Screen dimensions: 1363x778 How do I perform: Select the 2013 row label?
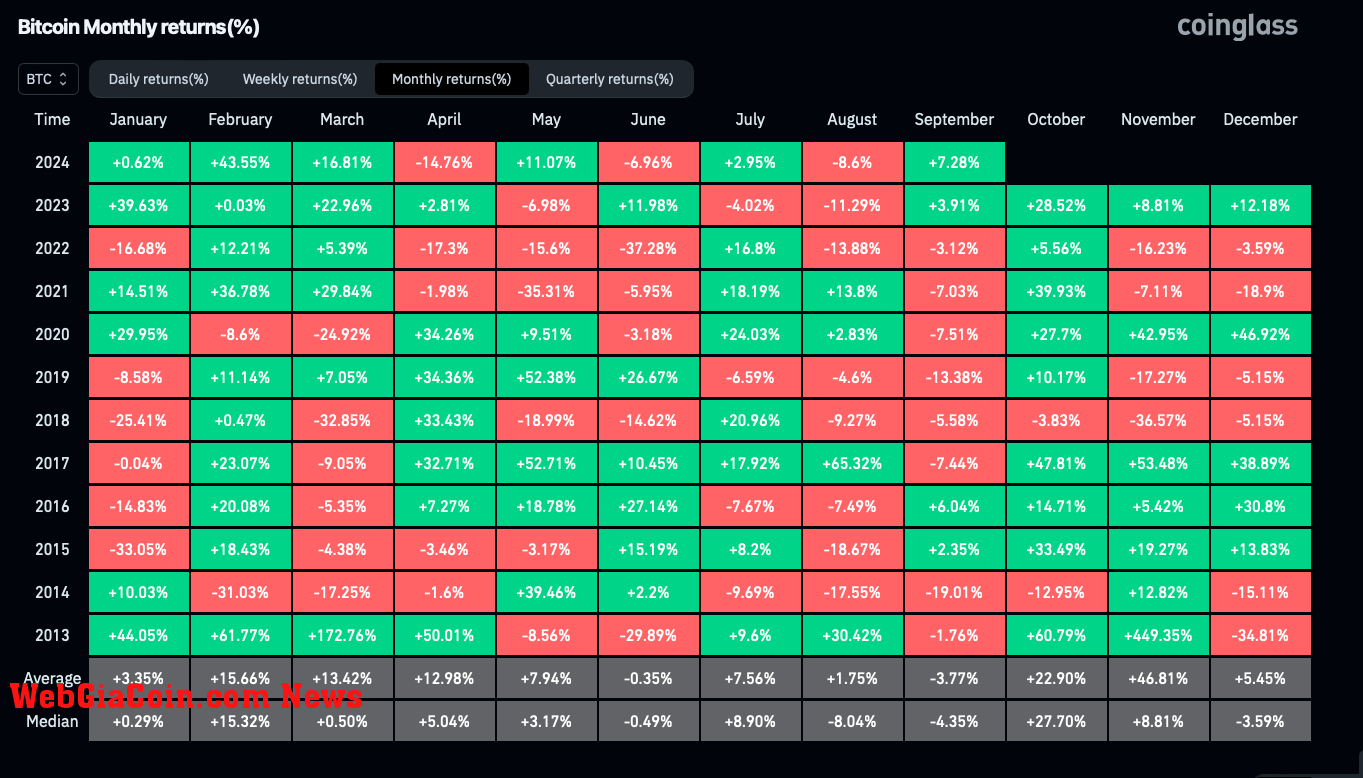(x=52, y=635)
